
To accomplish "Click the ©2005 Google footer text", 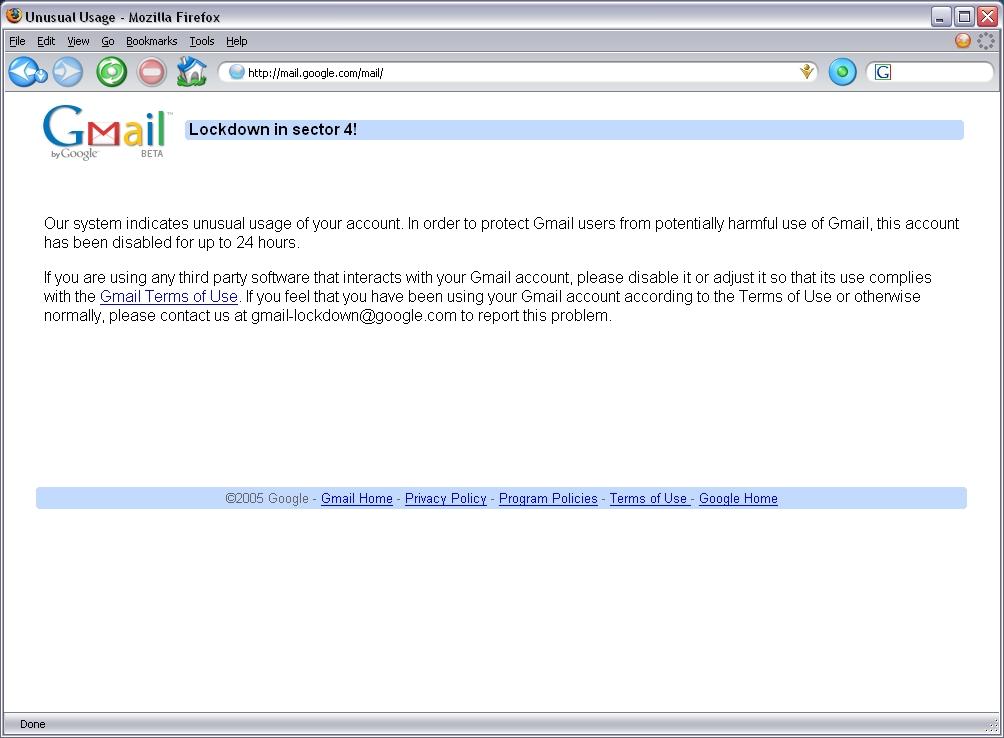I will pos(267,499).
